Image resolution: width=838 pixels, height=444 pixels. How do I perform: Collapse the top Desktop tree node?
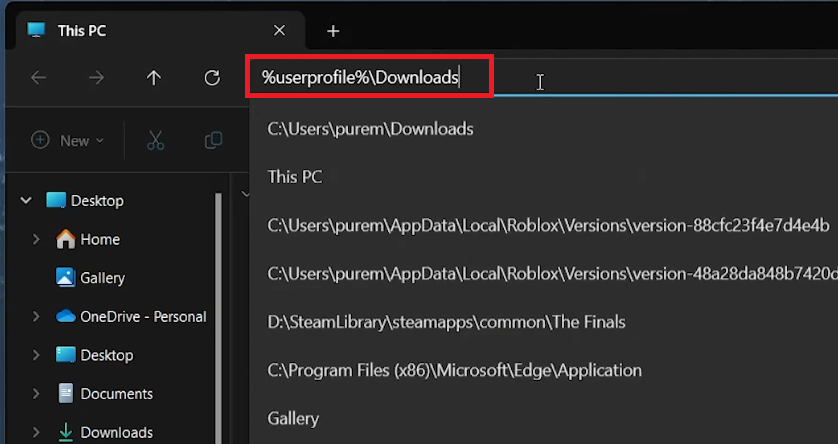(x=26, y=200)
